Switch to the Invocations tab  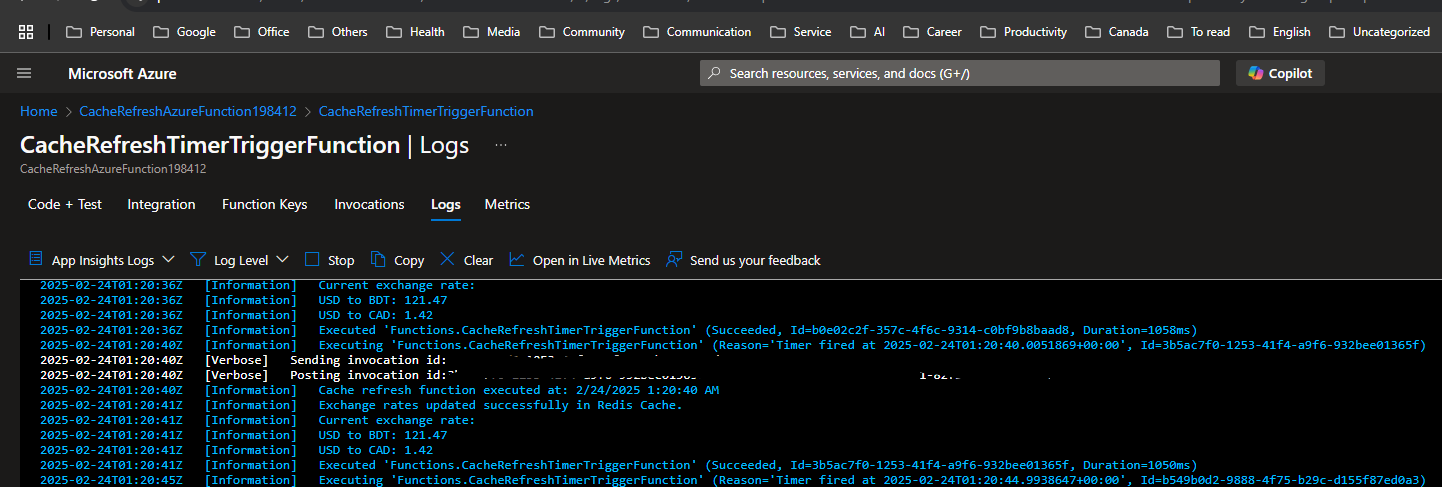369,204
